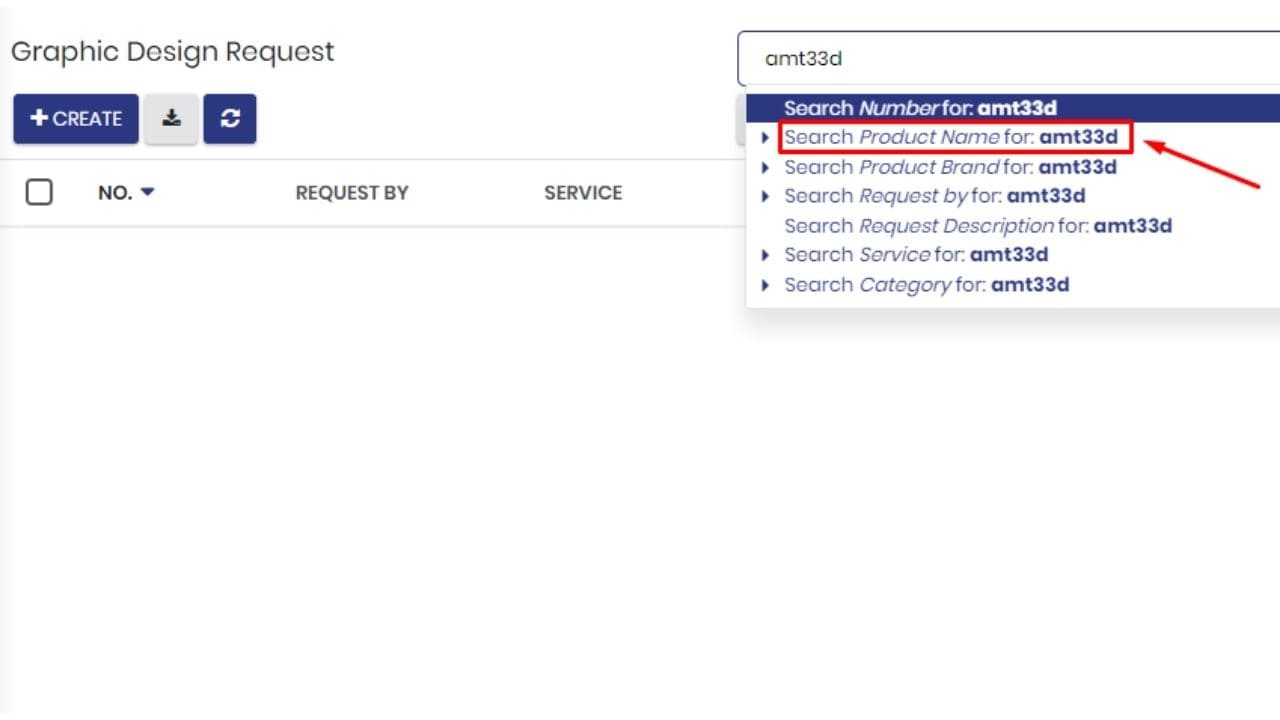The image size is (1280, 720).
Task: Pick Search Service for amt33d
Action: pyautogui.click(x=916, y=255)
